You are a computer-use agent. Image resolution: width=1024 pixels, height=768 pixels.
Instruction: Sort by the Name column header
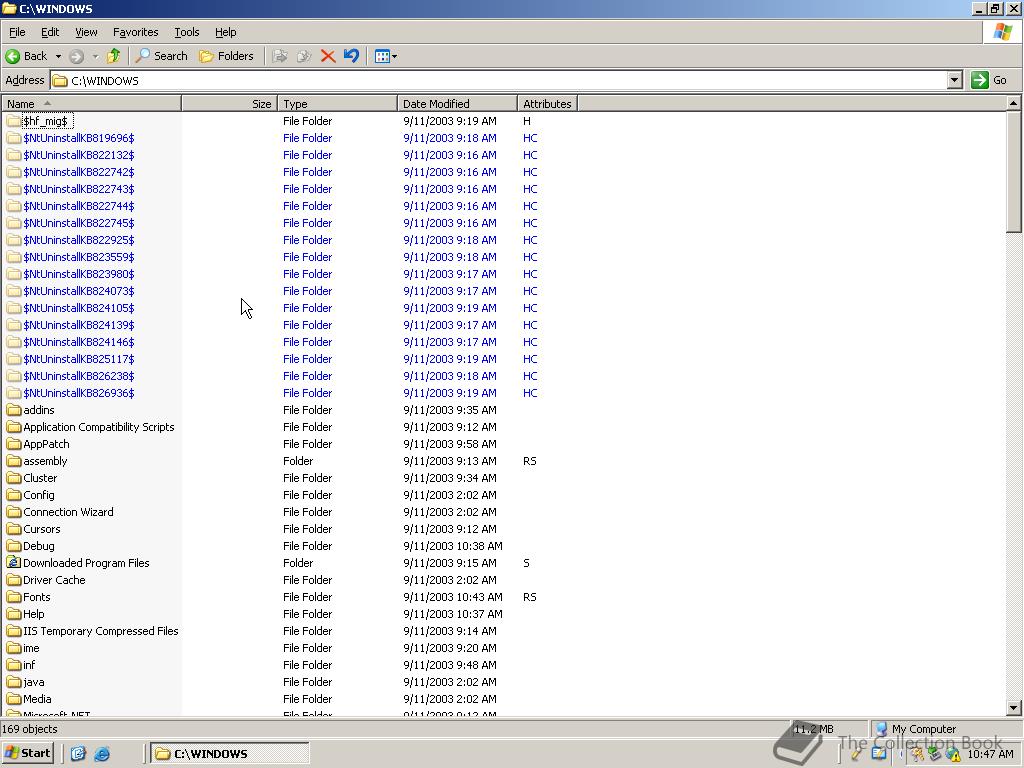coord(91,104)
